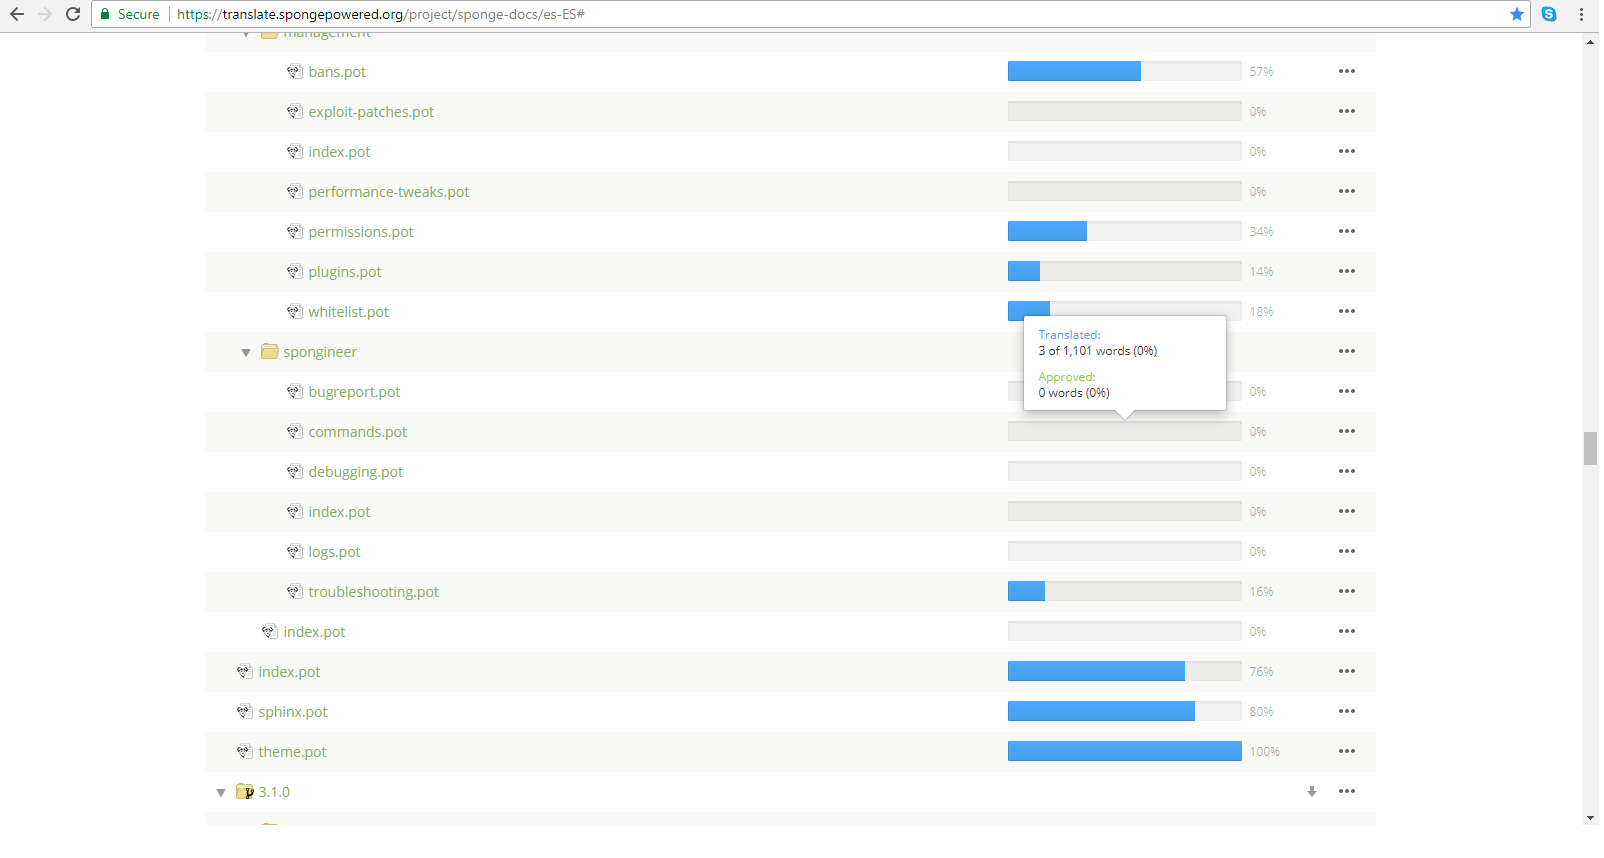Open options menu for exploit-patches.pot
1604x858 pixels.
point(1347,111)
